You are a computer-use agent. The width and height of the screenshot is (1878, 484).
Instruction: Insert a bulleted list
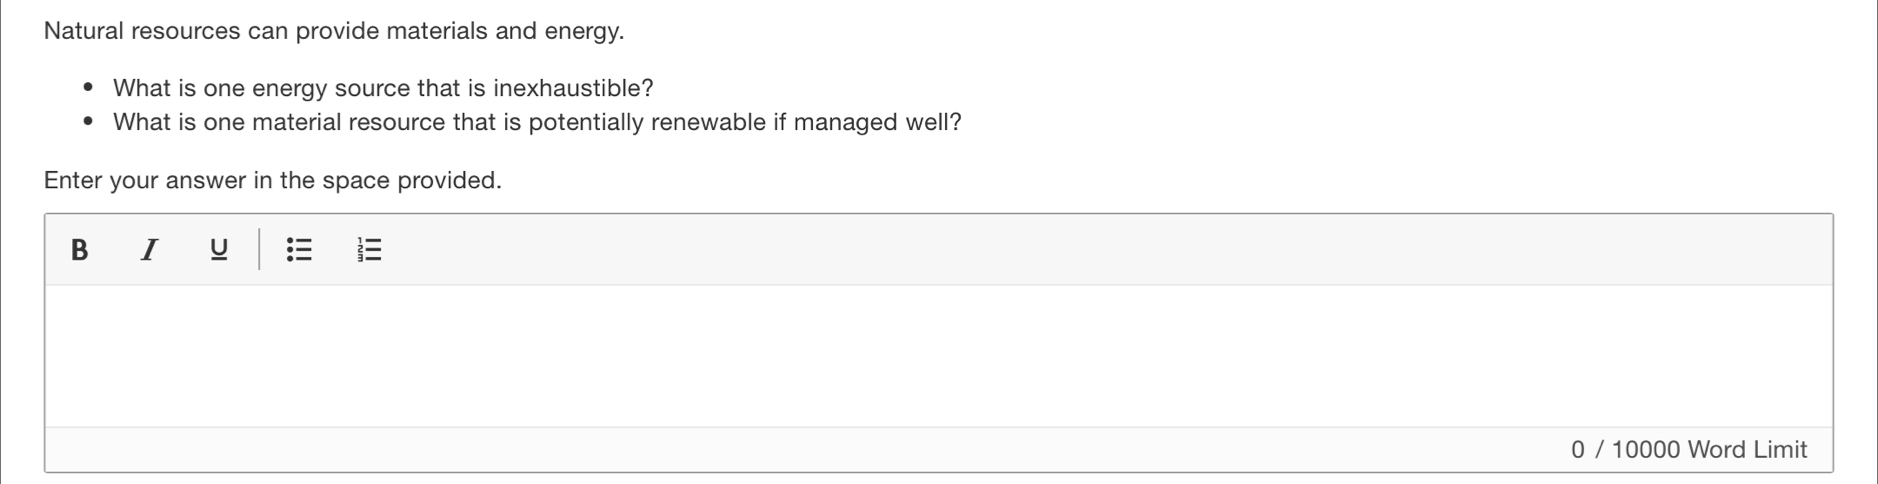pyautogui.click(x=299, y=249)
